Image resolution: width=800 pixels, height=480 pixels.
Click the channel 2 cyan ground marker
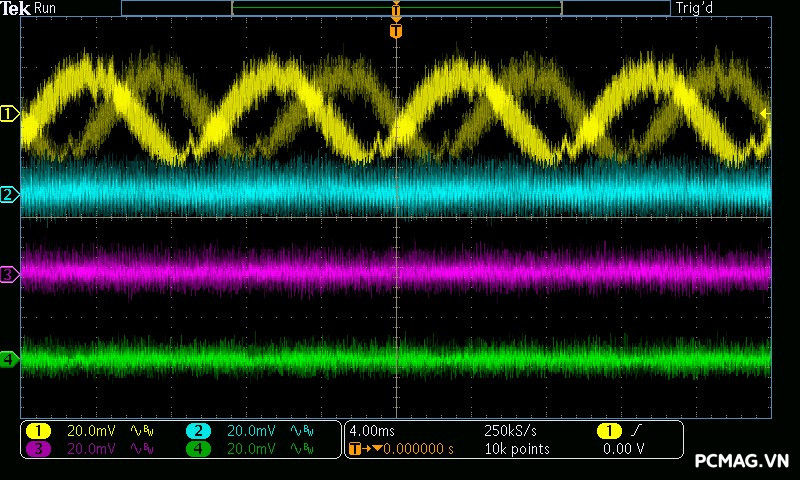[9, 194]
